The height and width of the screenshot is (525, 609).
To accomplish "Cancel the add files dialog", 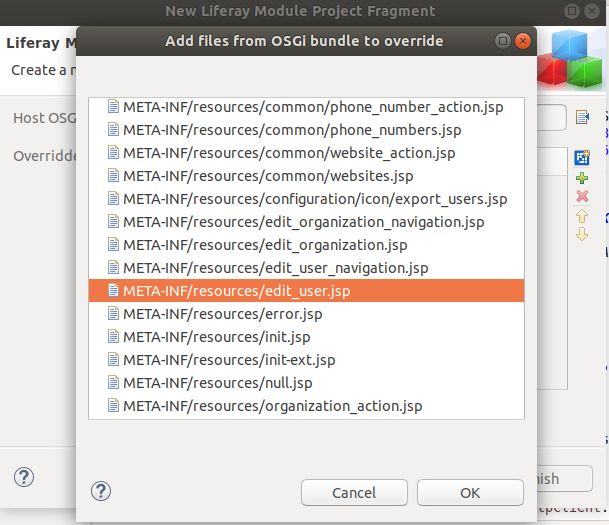I will point(354,493).
